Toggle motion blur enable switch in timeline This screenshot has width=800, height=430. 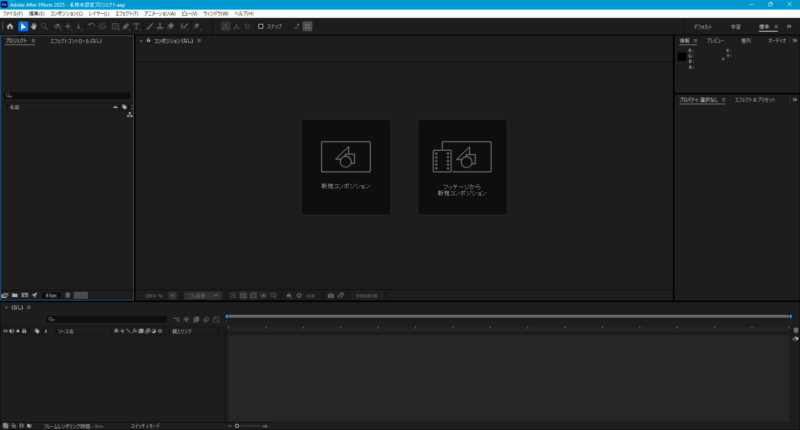pyautogui.click(x=206, y=320)
